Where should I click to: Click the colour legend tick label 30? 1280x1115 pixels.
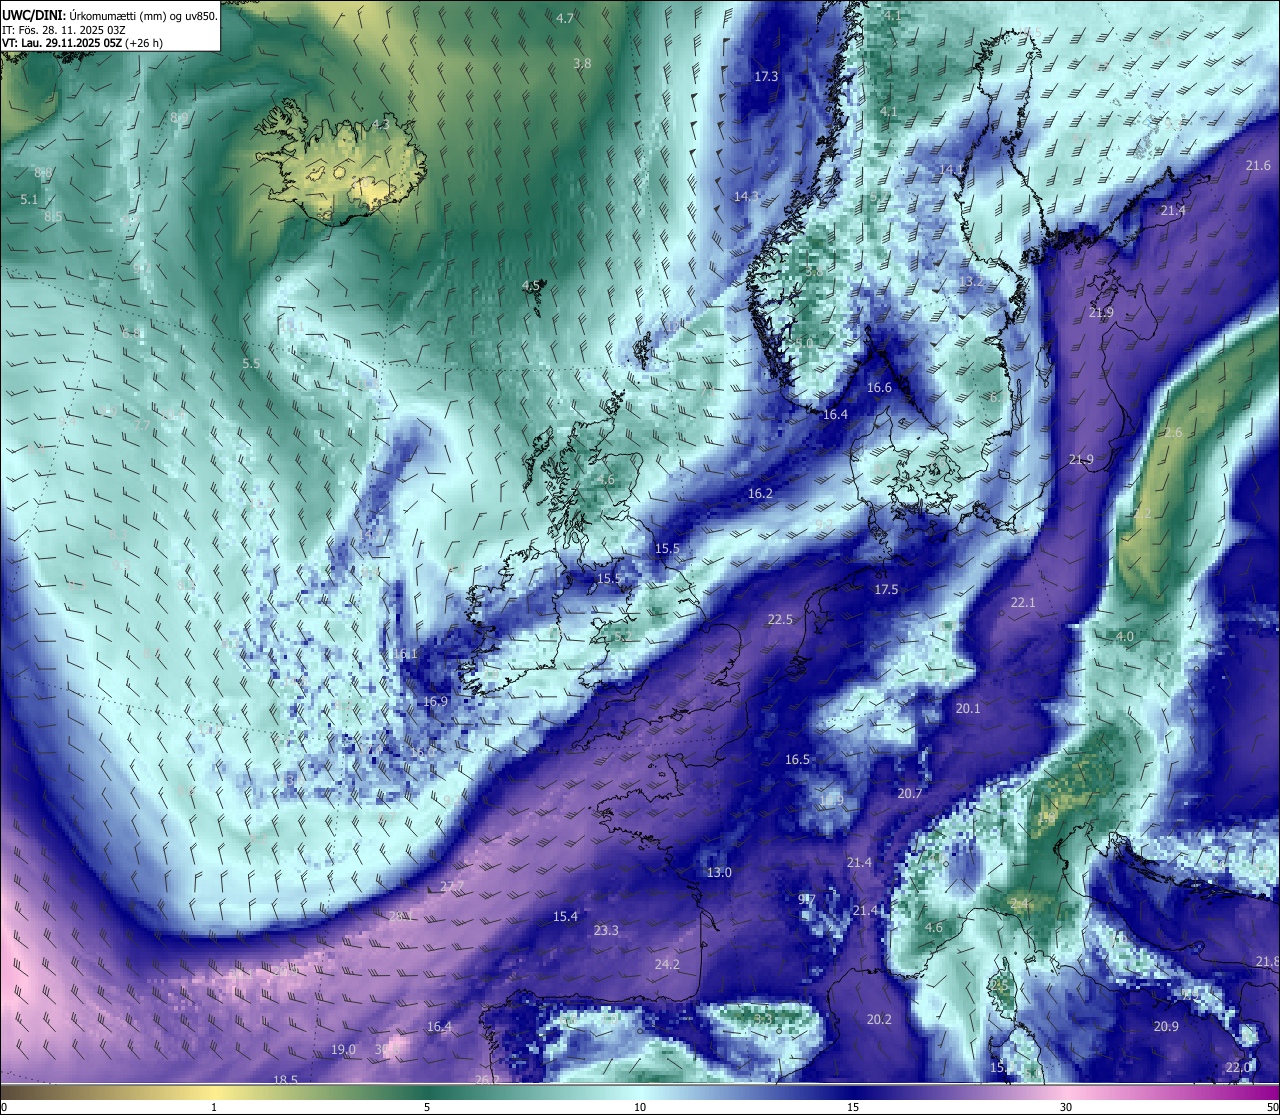tap(1066, 1106)
